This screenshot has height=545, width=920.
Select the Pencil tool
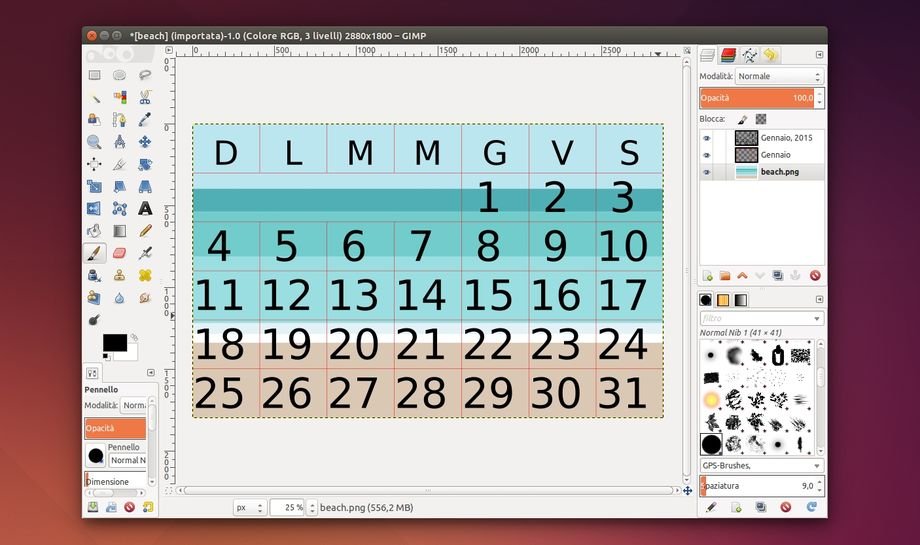point(145,231)
